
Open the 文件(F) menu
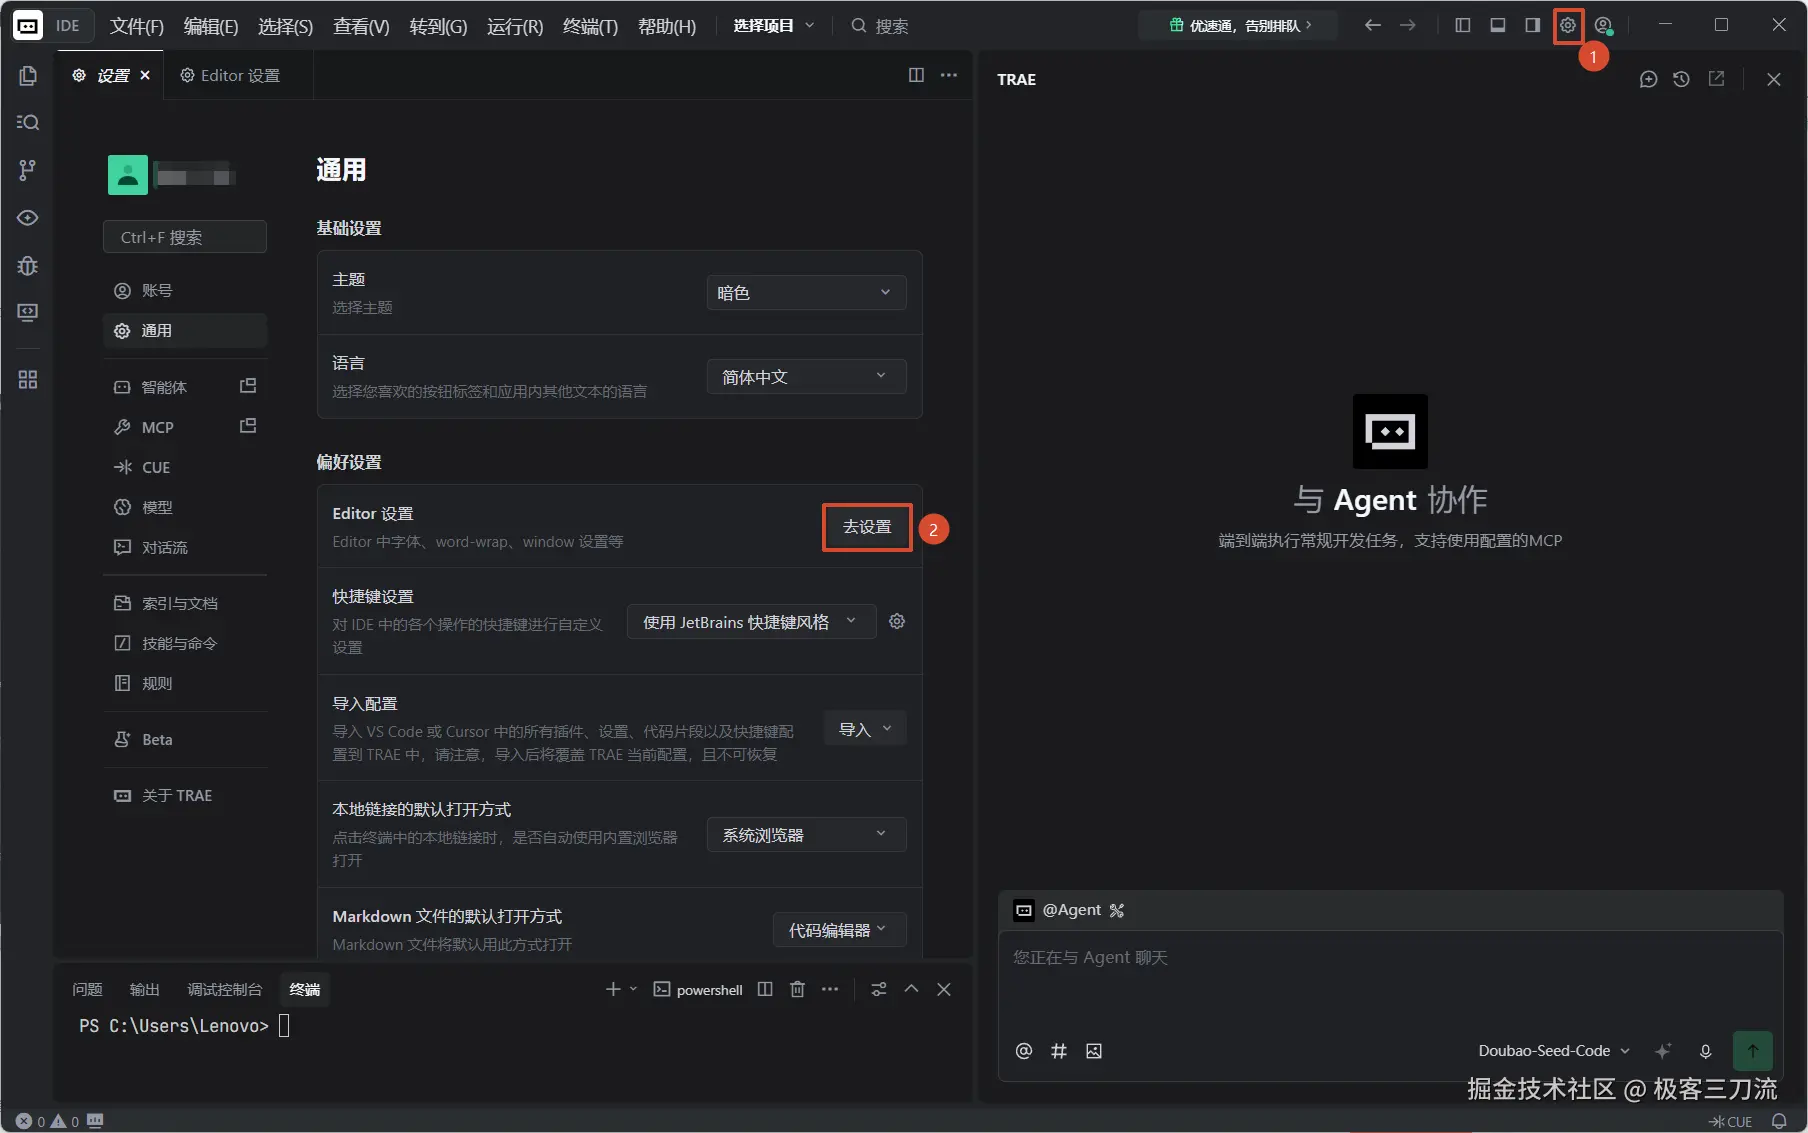click(x=136, y=26)
